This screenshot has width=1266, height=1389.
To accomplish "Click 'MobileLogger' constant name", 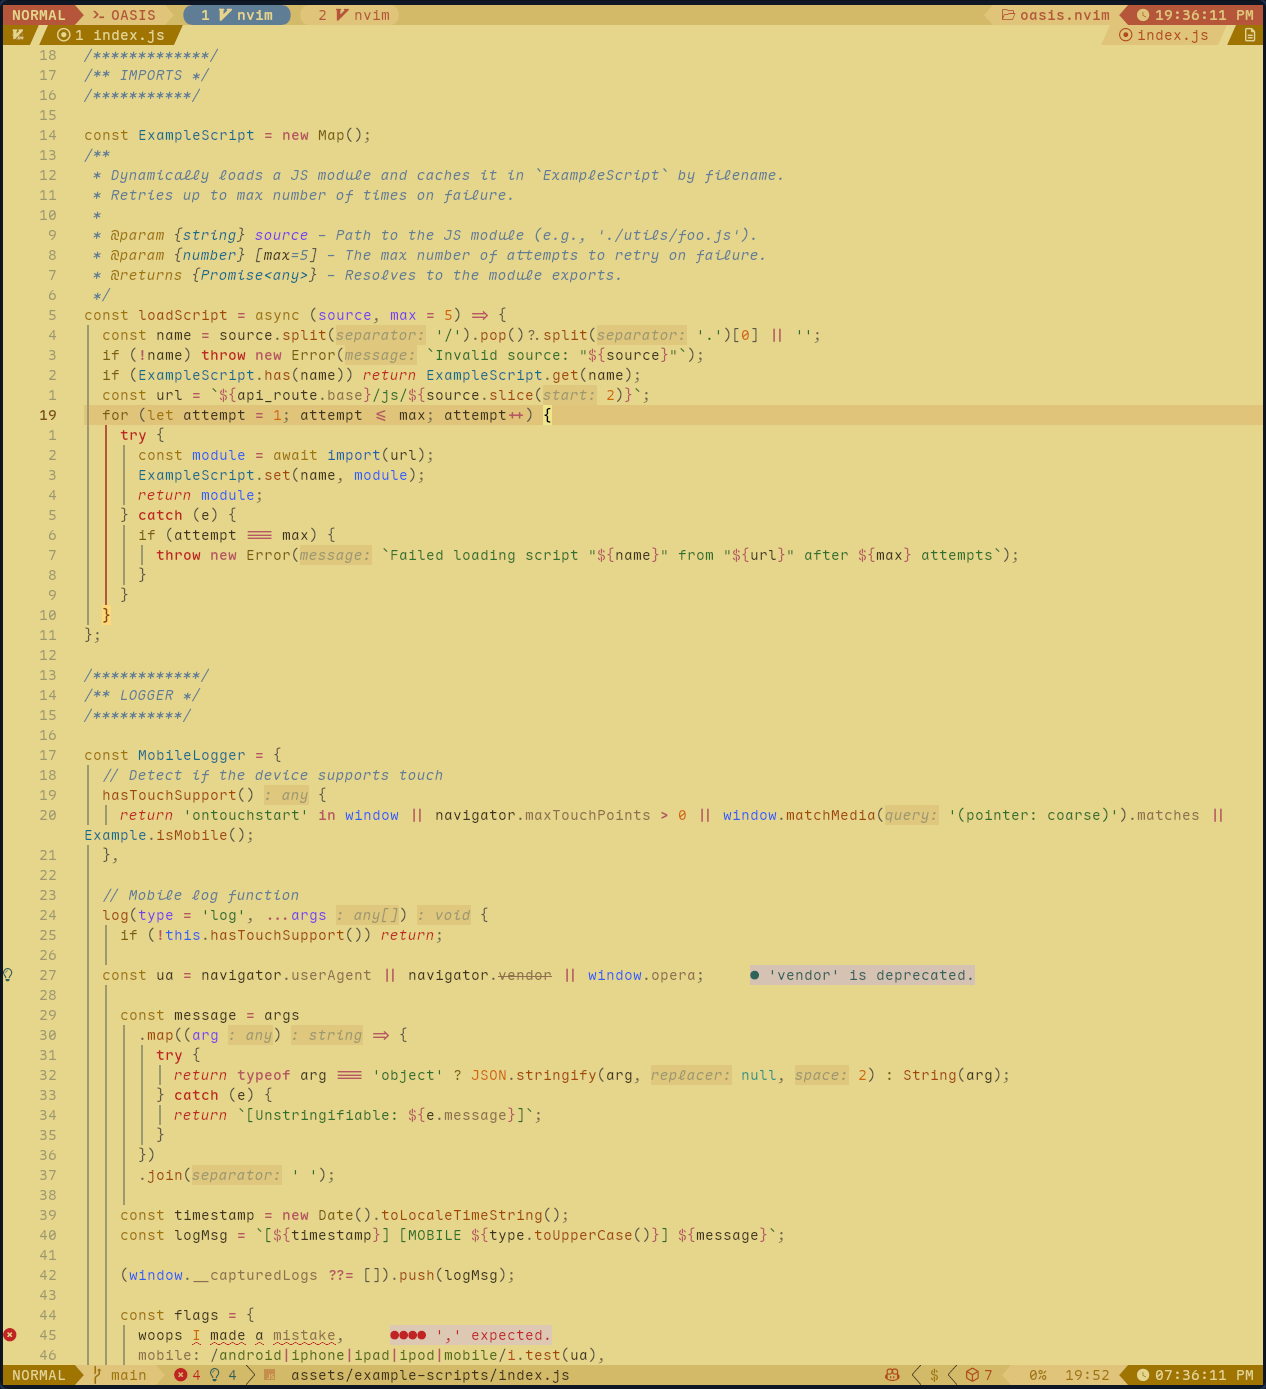I will [x=192, y=755].
